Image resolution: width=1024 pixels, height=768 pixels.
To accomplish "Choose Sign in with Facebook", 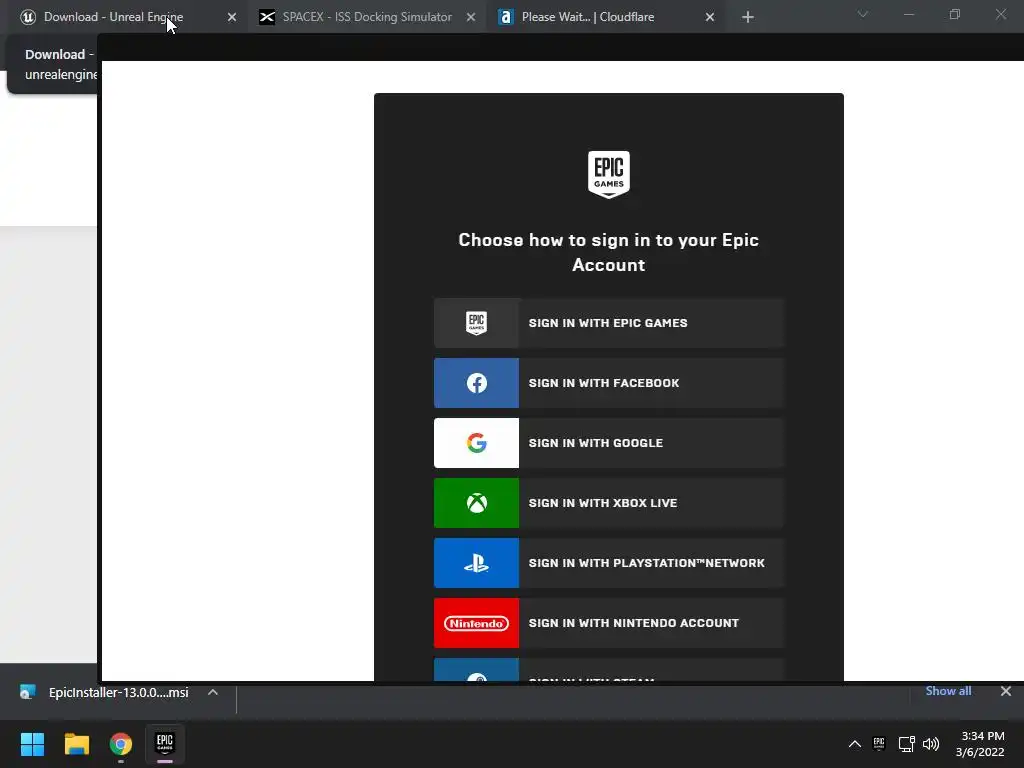I will coord(609,383).
